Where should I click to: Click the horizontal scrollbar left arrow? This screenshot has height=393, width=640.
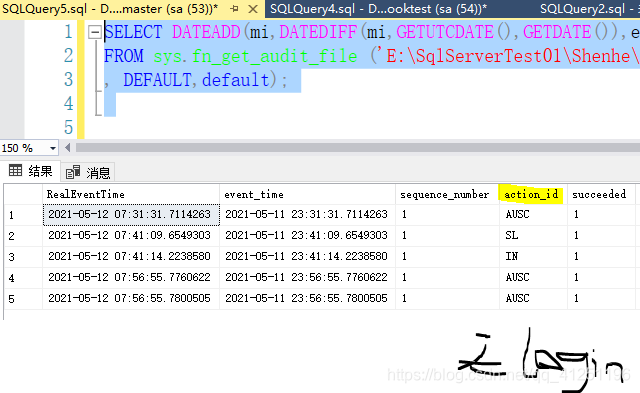click(x=68, y=148)
